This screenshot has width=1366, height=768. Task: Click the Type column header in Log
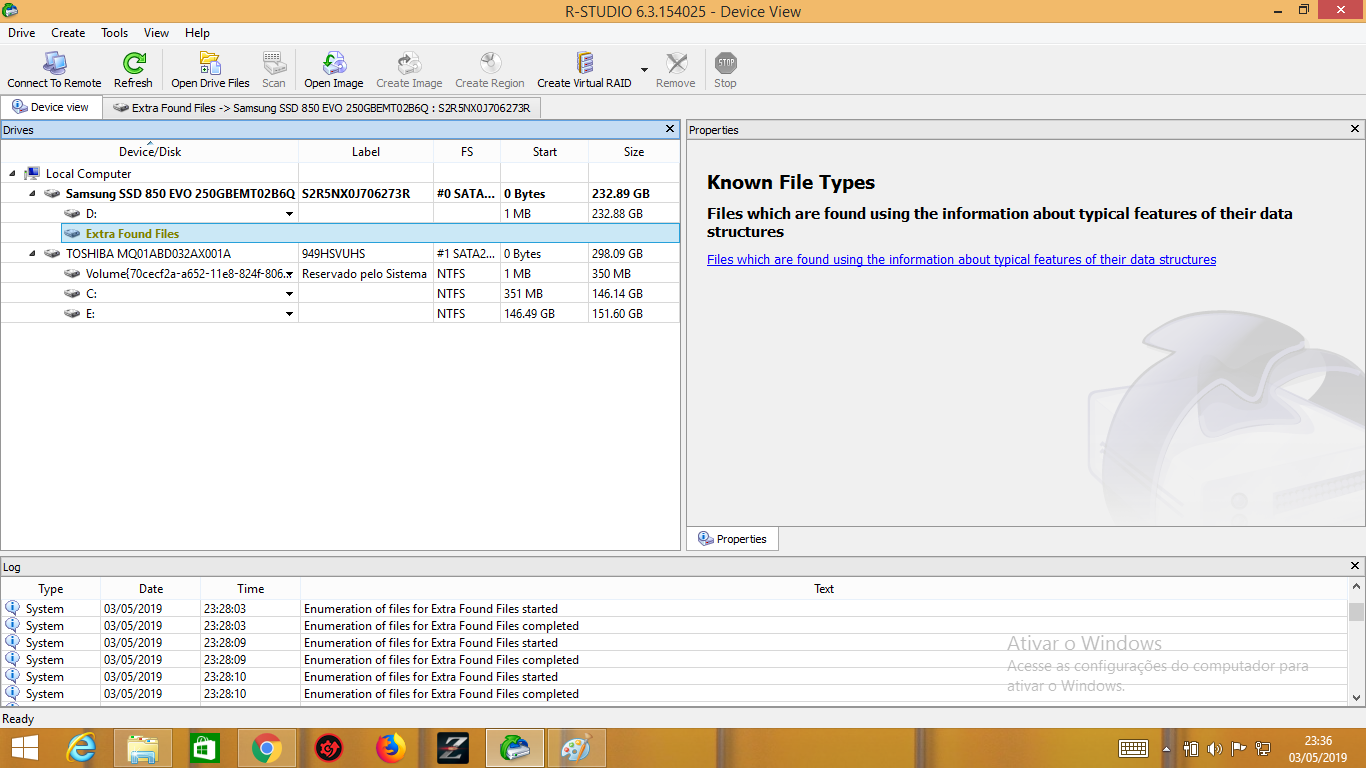[51, 589]
